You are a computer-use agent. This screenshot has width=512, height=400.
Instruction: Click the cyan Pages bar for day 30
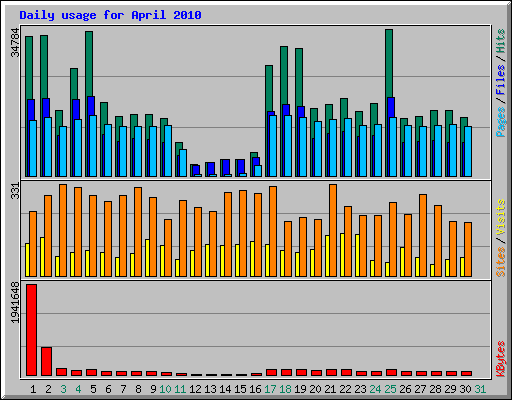(468, 151)
